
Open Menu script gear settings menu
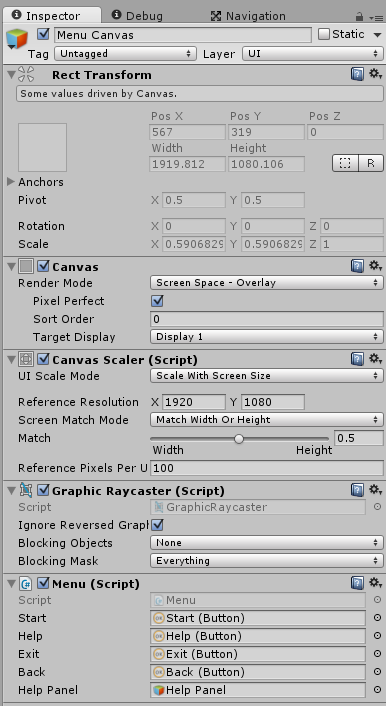pos(375,583)
